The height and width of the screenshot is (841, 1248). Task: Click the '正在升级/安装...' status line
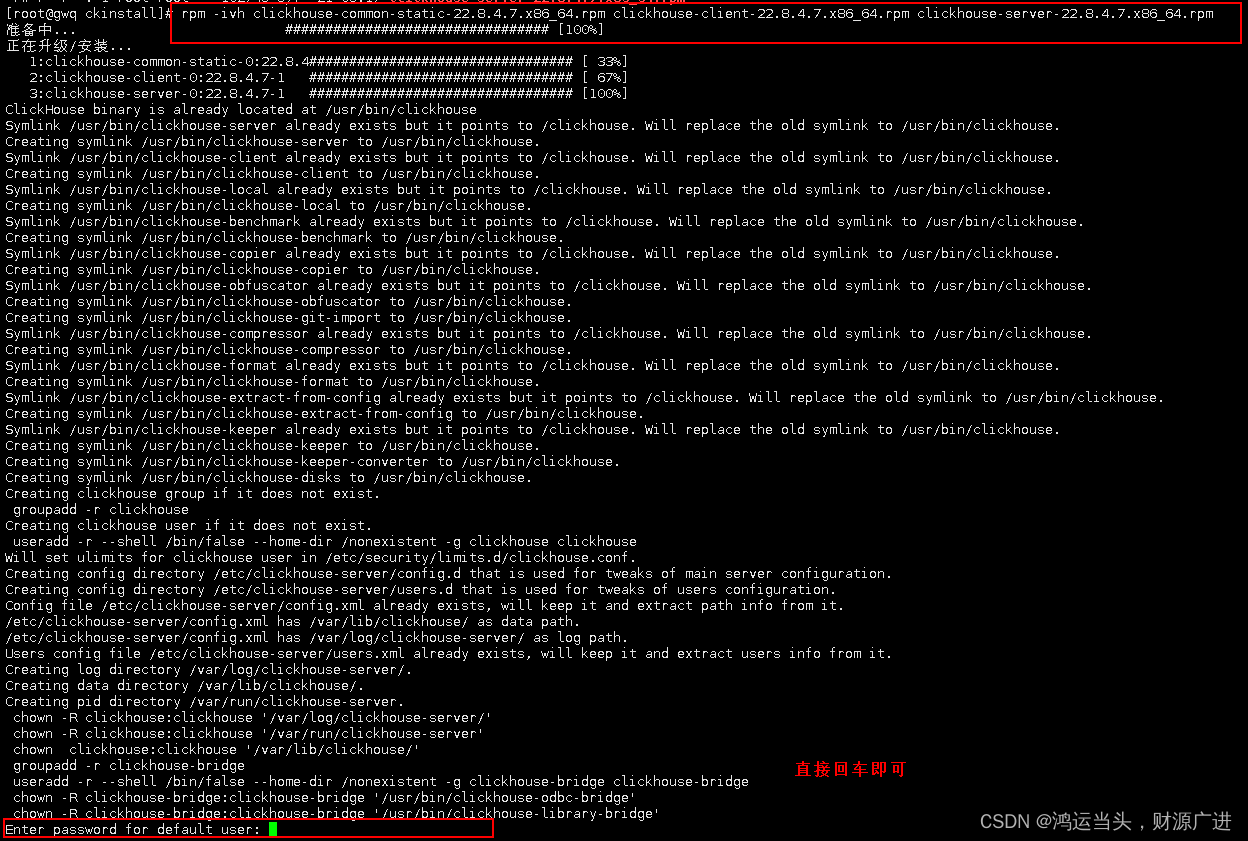click(69, 46)
